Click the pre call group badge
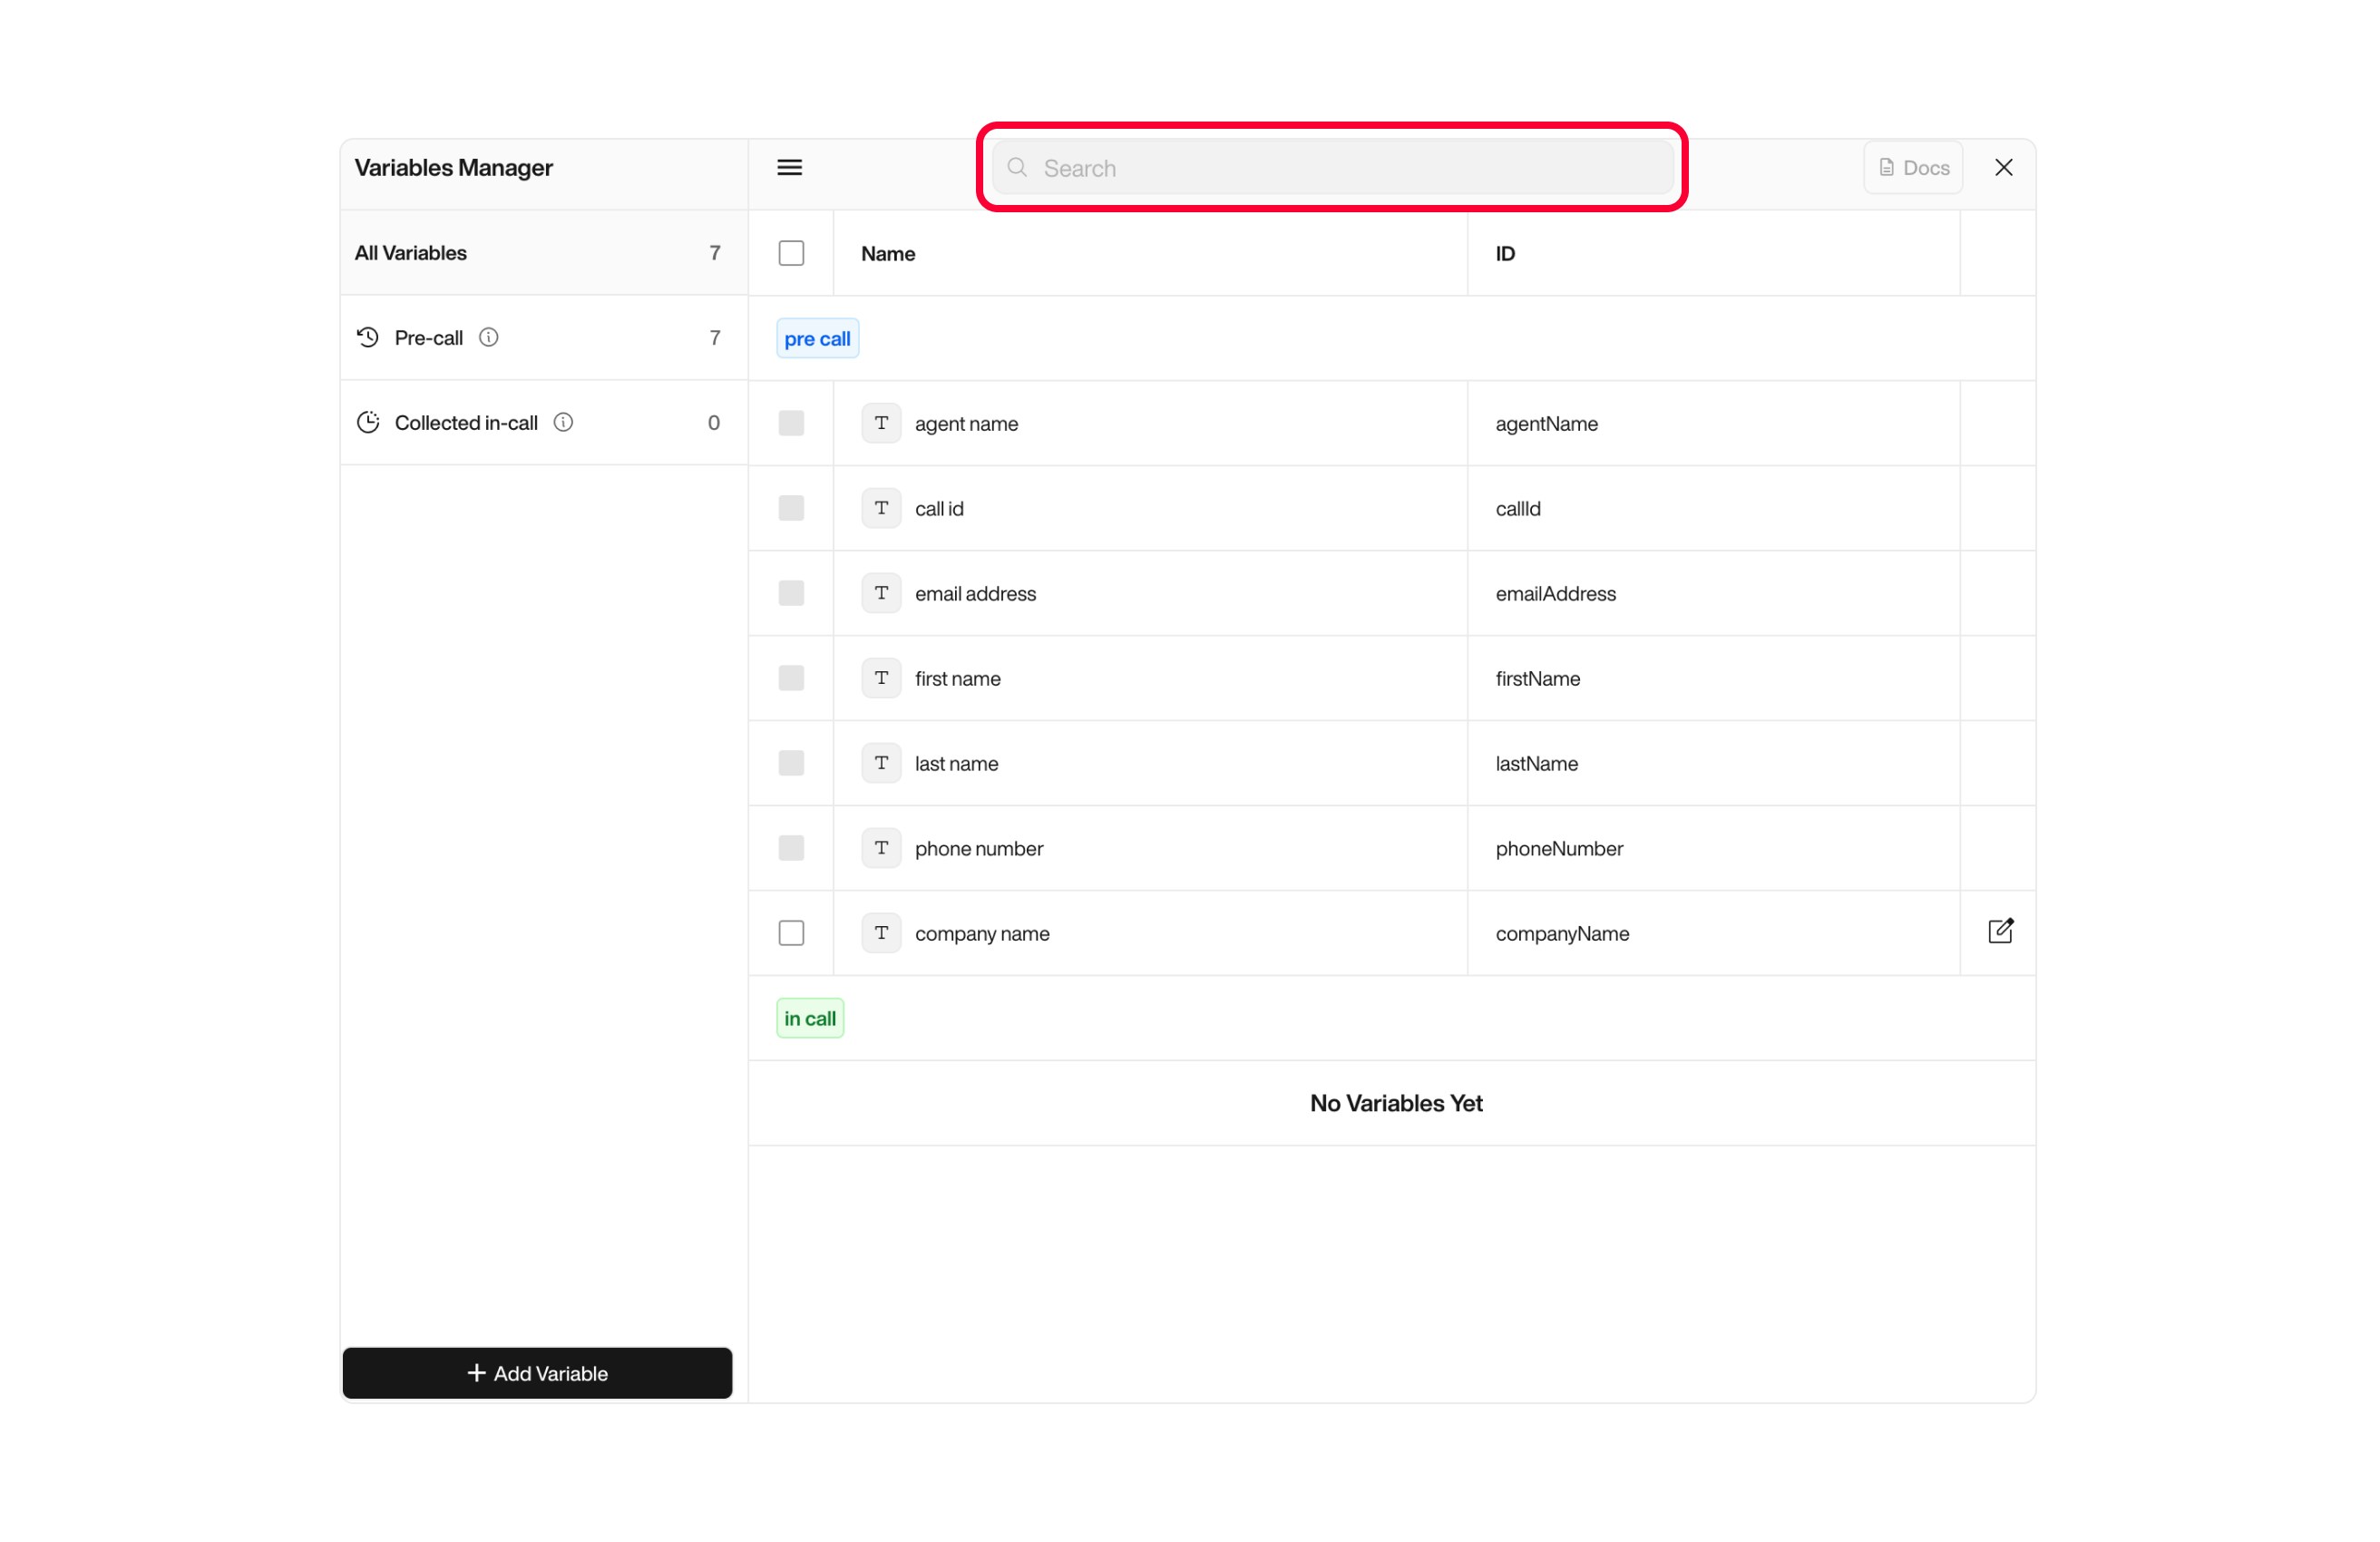 coord(816,338)
